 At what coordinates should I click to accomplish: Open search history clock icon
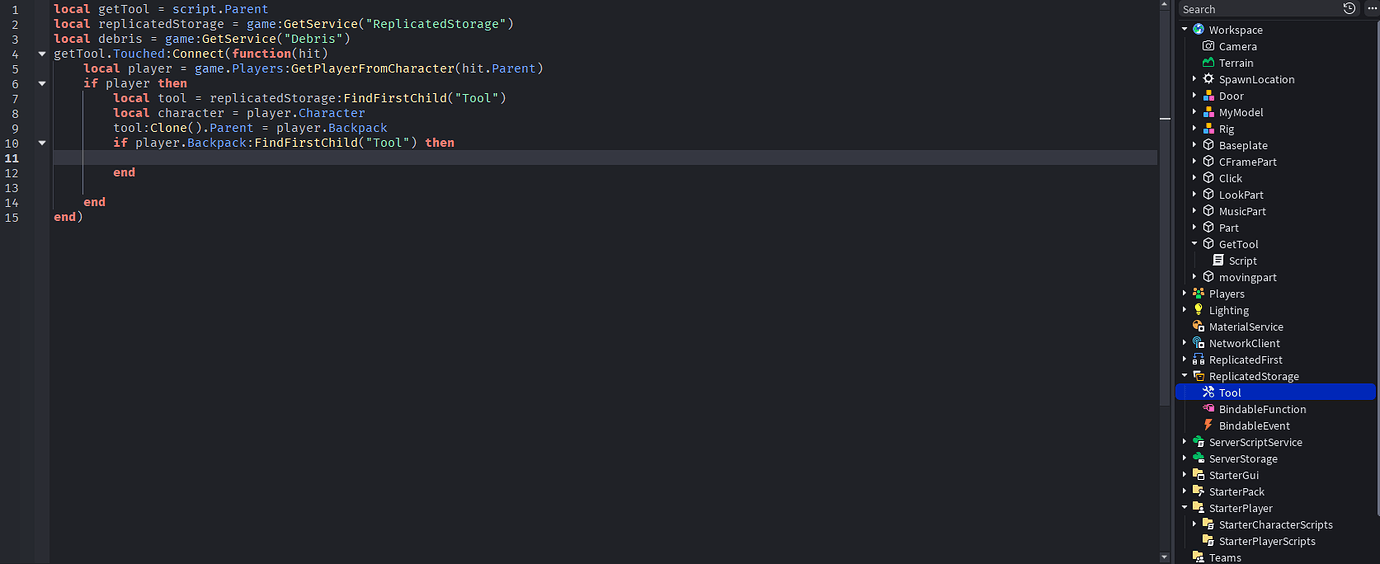click(x=1349, y=8)
